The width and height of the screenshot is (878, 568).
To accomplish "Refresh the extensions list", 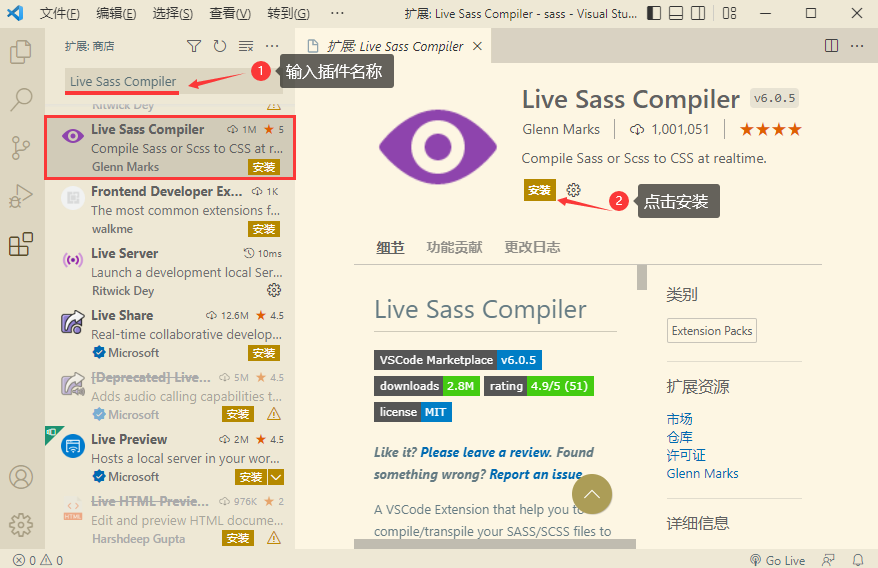I will [x=220, y=46].
